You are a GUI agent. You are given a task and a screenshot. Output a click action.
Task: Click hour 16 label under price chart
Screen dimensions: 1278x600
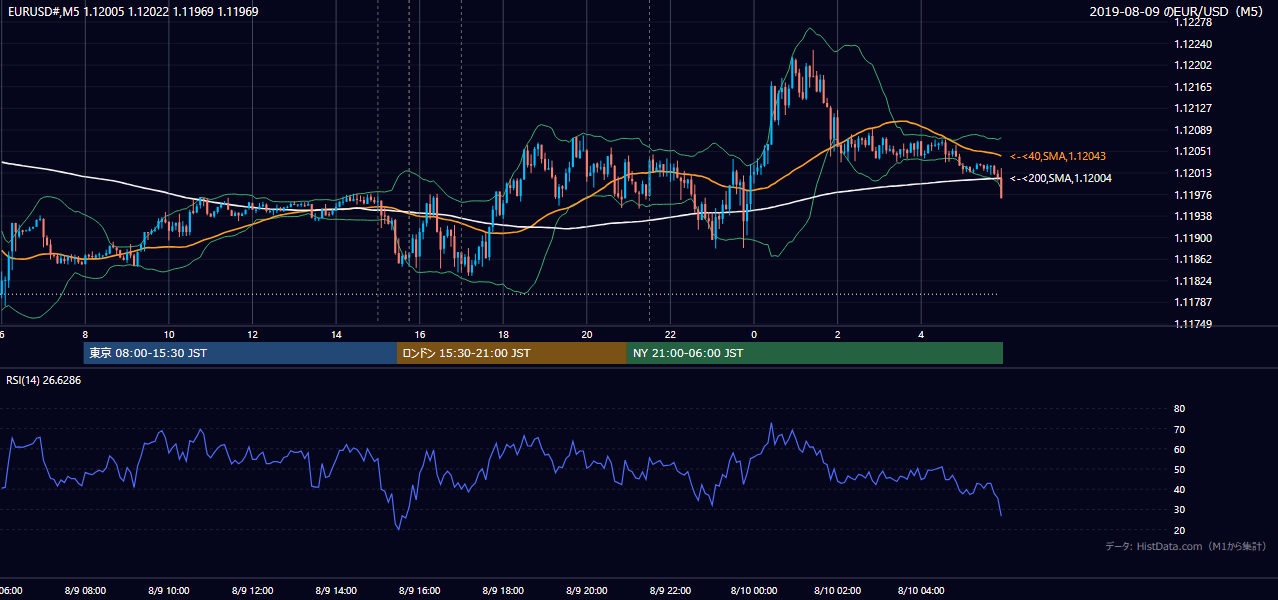point(420,335)
